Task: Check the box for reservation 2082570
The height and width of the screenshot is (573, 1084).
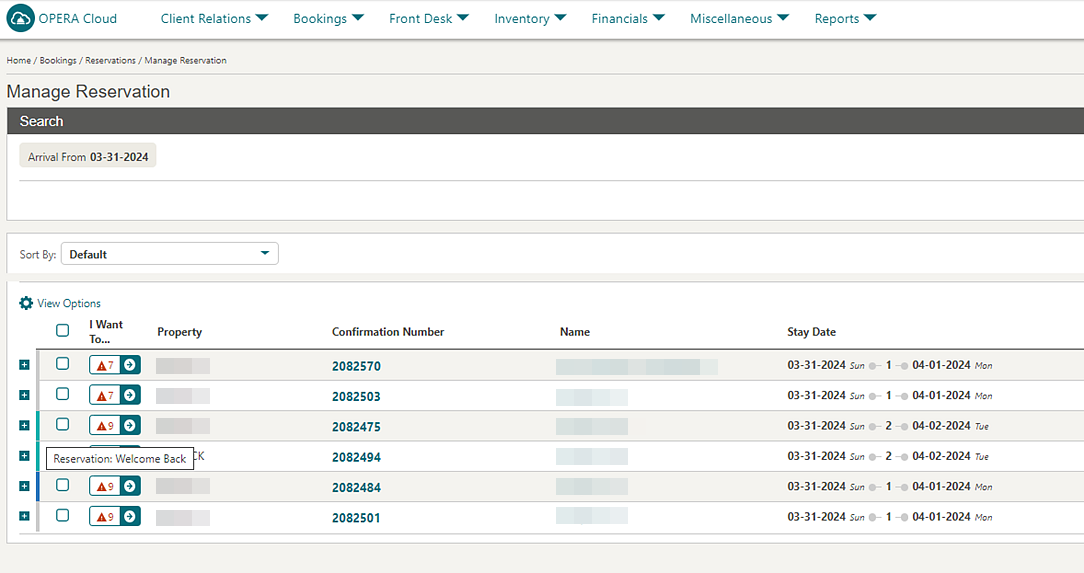Action: click(62, 364)
